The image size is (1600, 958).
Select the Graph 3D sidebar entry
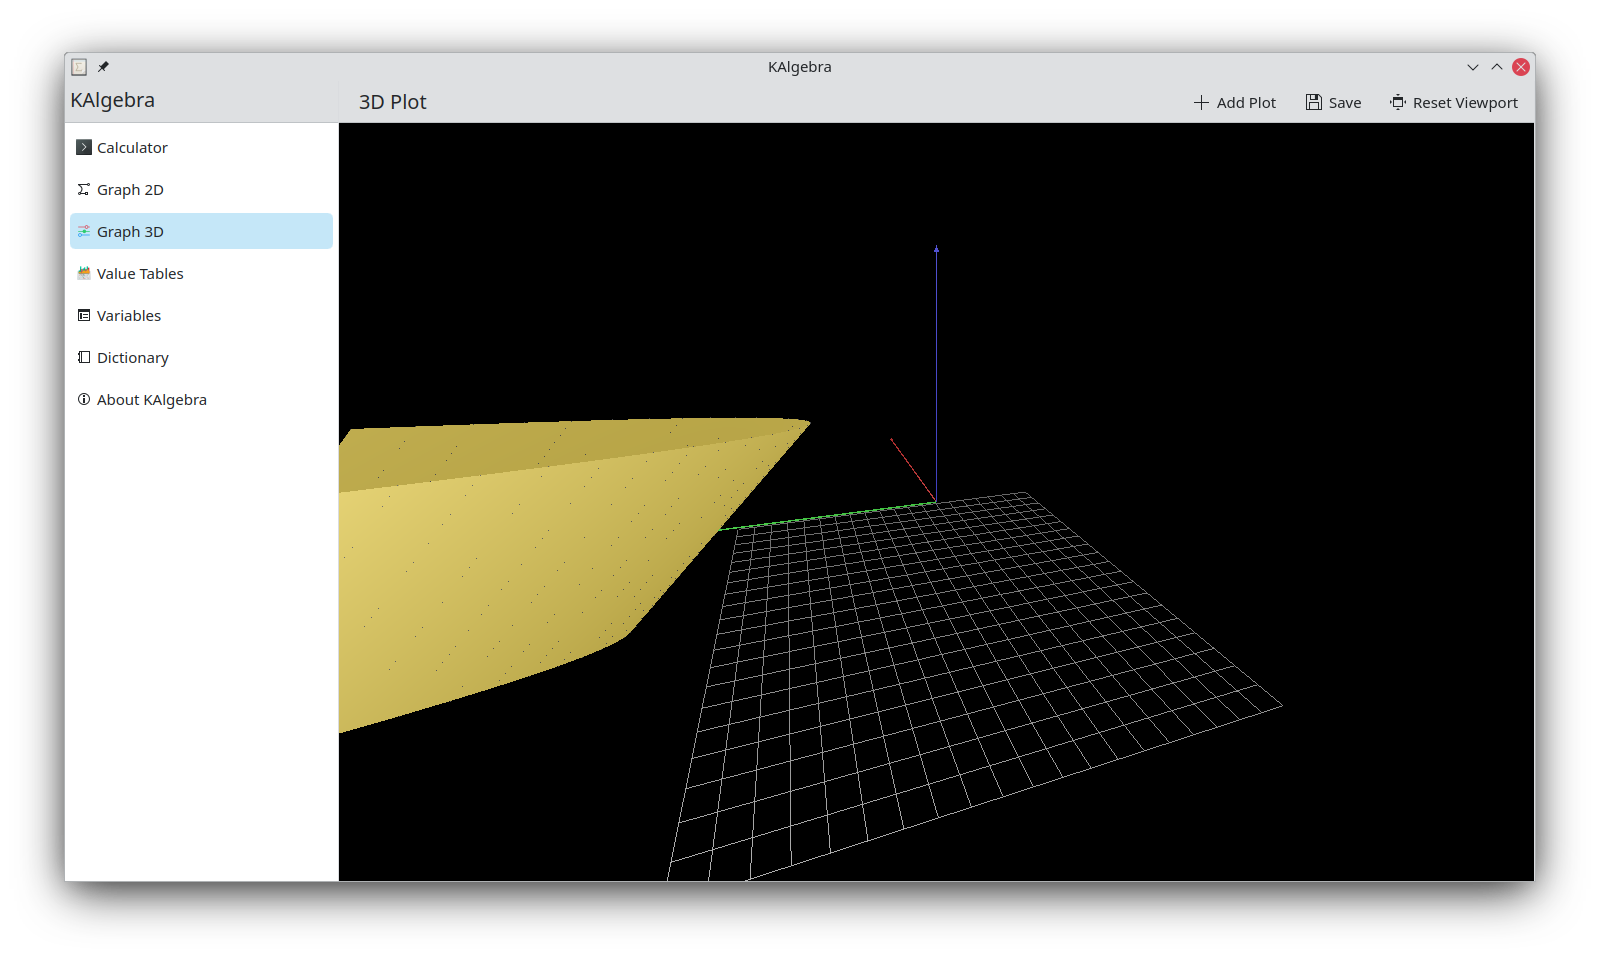pos(201,231)
